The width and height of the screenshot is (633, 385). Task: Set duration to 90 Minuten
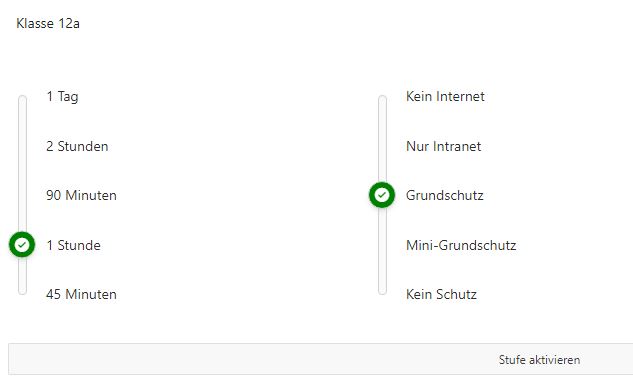point(81,195)
